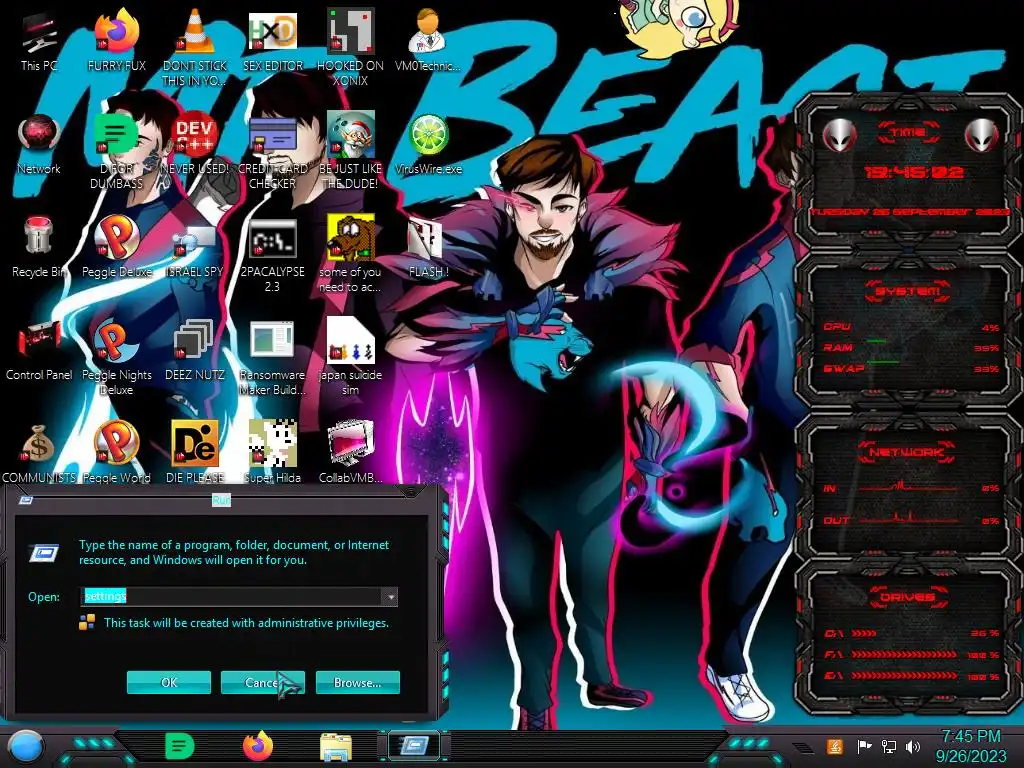Open the FLASH! desktop shortcut

click(x=428, y=247)
